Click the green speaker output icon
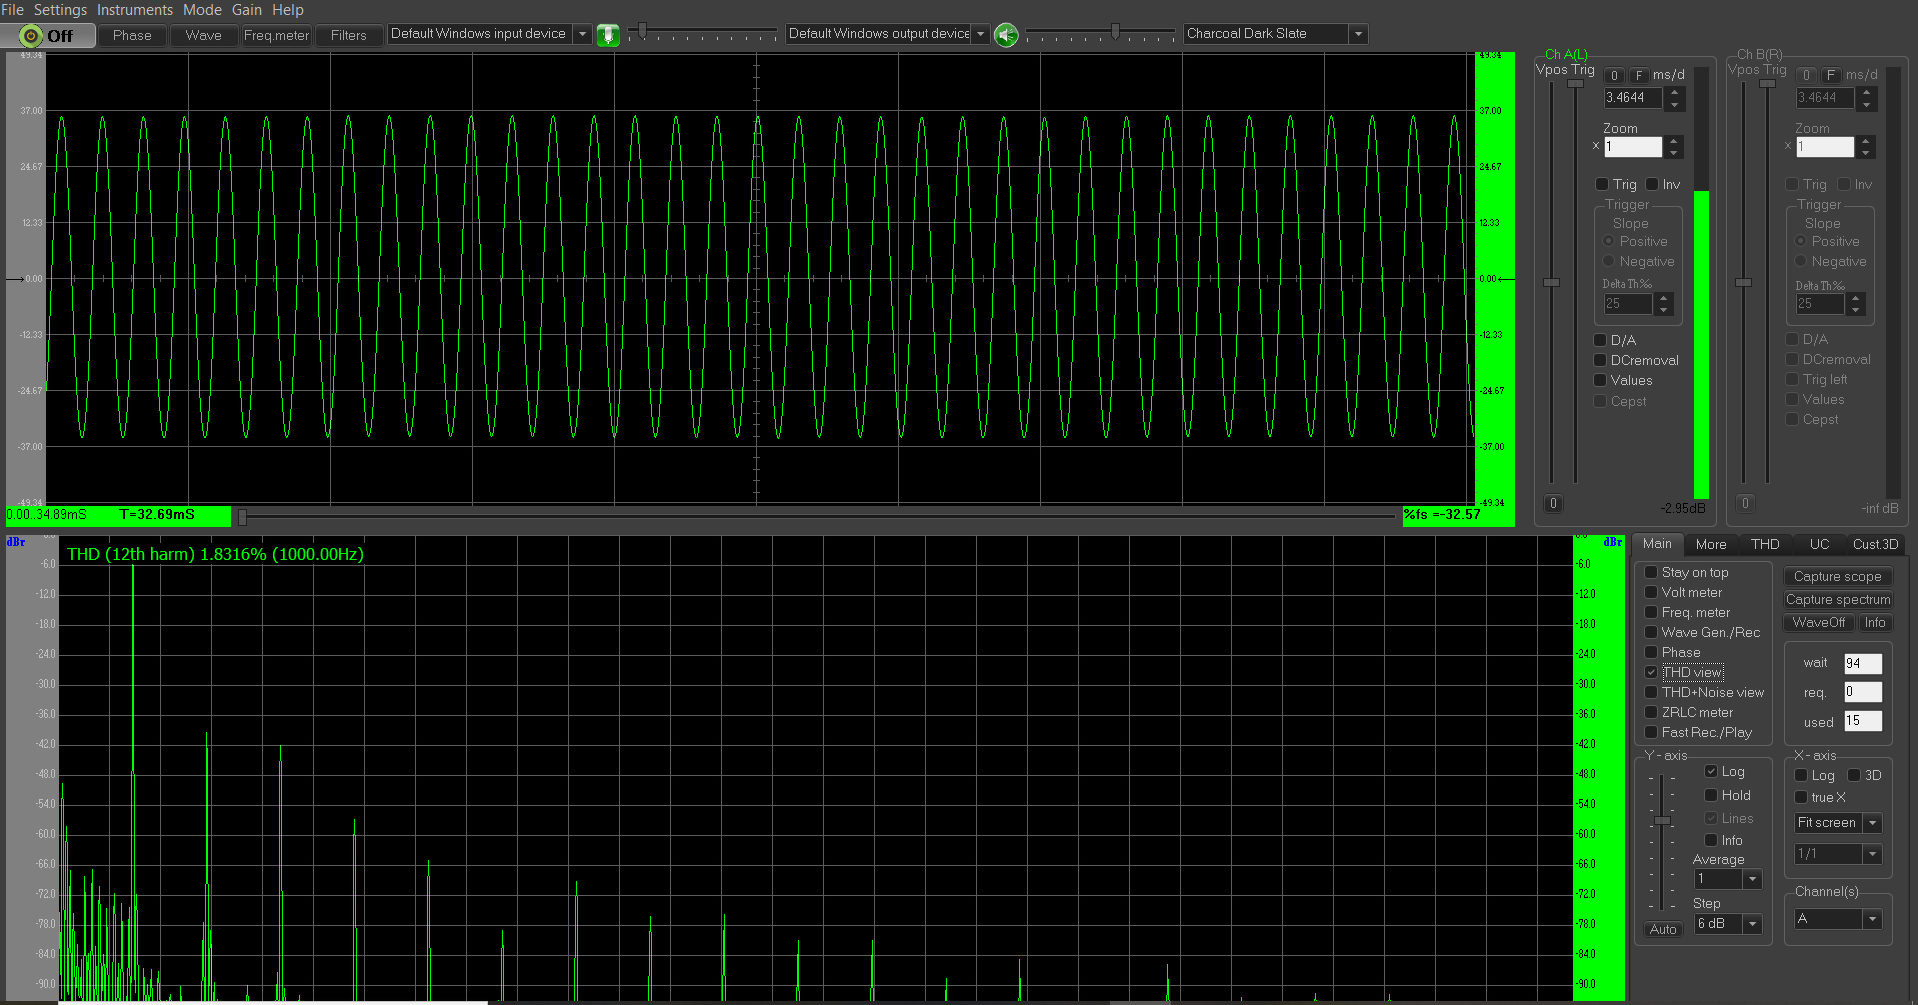Image resolution: width=1918 pixels, height=1005 pixels. tap(1006, 35)
